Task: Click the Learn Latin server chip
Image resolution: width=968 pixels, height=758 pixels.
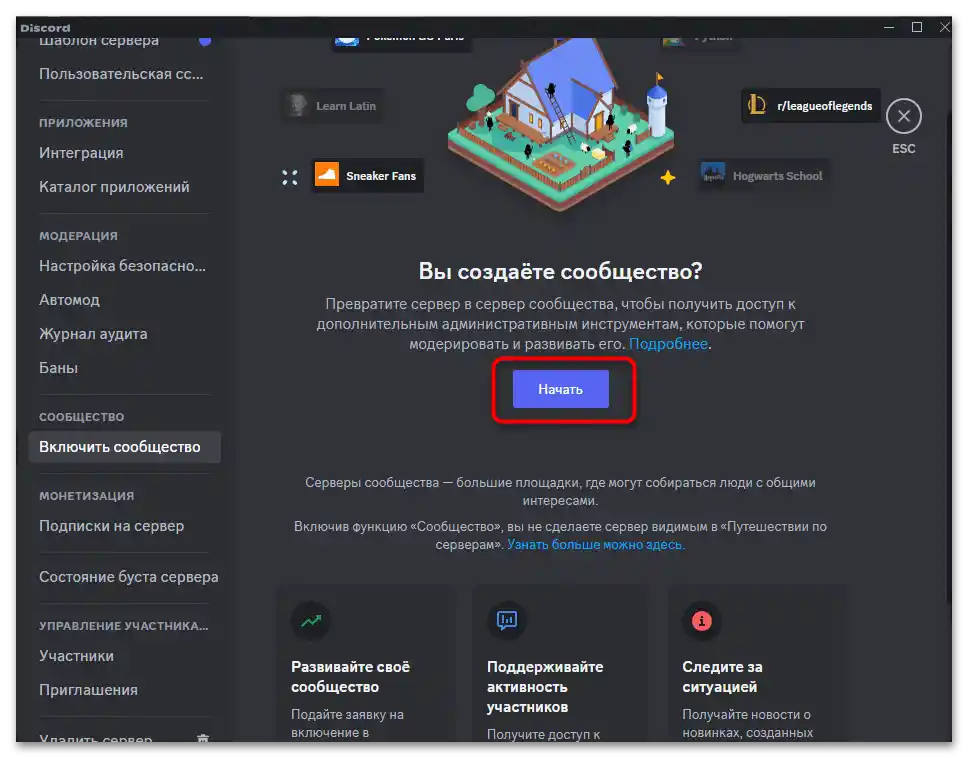Action: (x=332, y=106)
